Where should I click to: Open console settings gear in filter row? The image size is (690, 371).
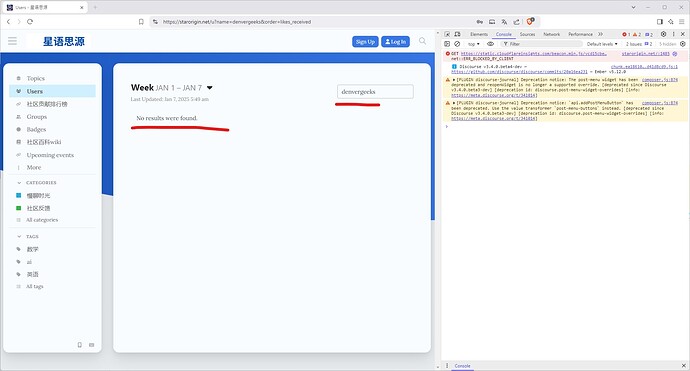683,44
